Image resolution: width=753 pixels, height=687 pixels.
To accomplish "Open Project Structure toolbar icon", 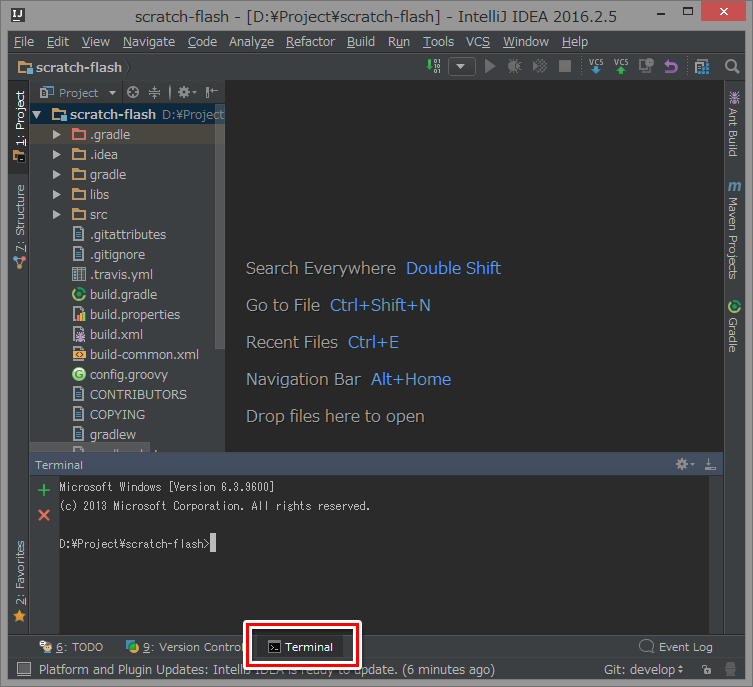I will click(702, 67).
